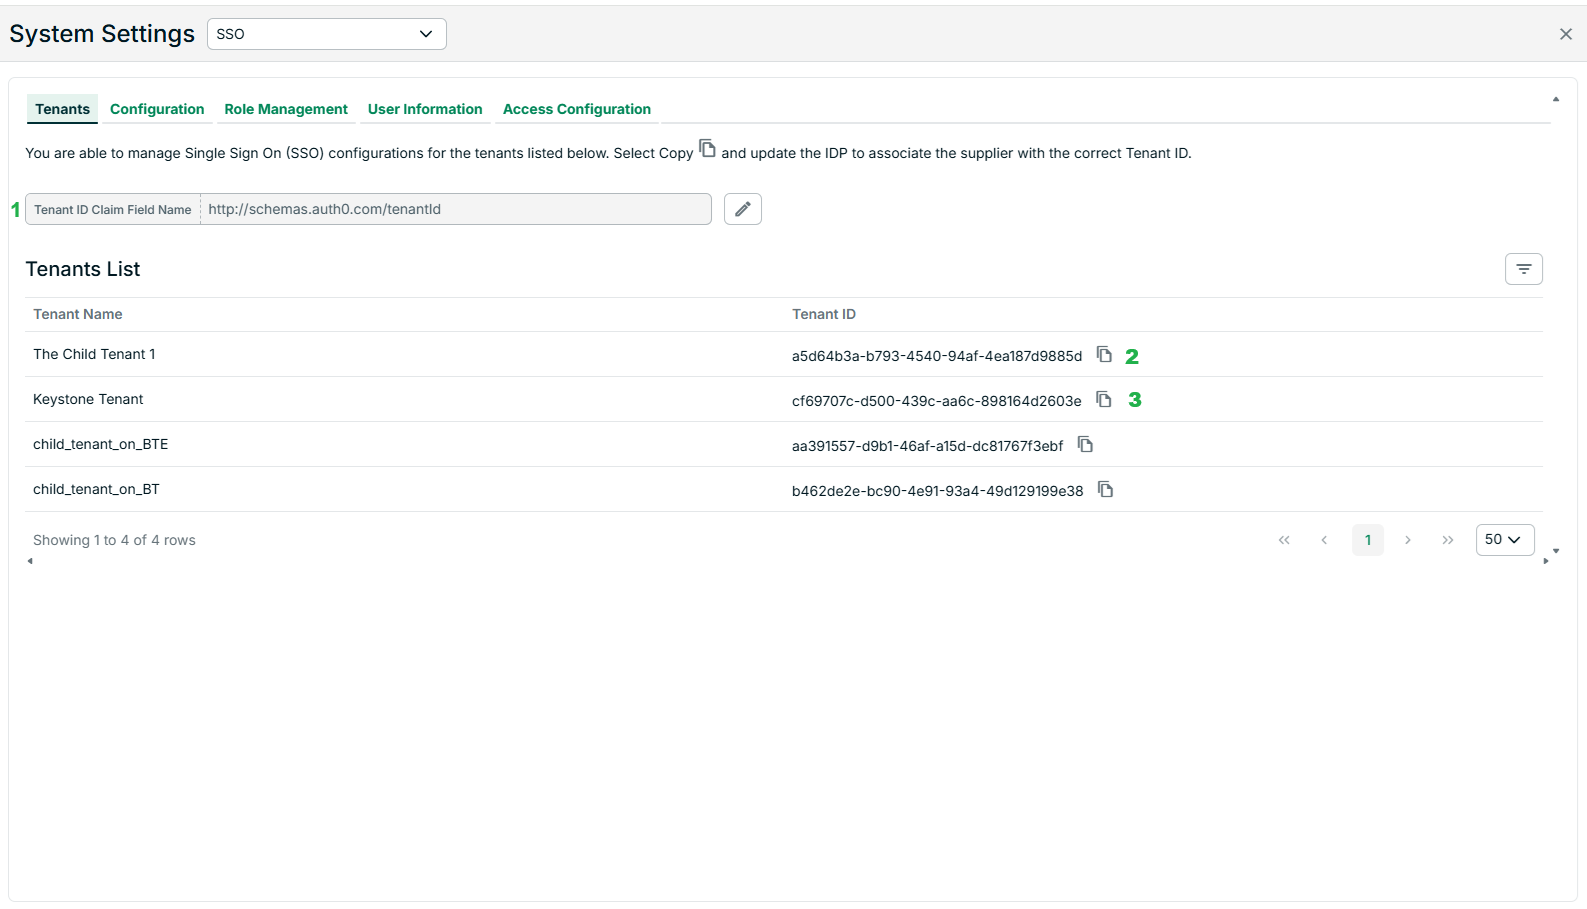Click tenant ID a5d64b3a-b793-4540-94af-4ea187d9885d

[x=937, y=356]
